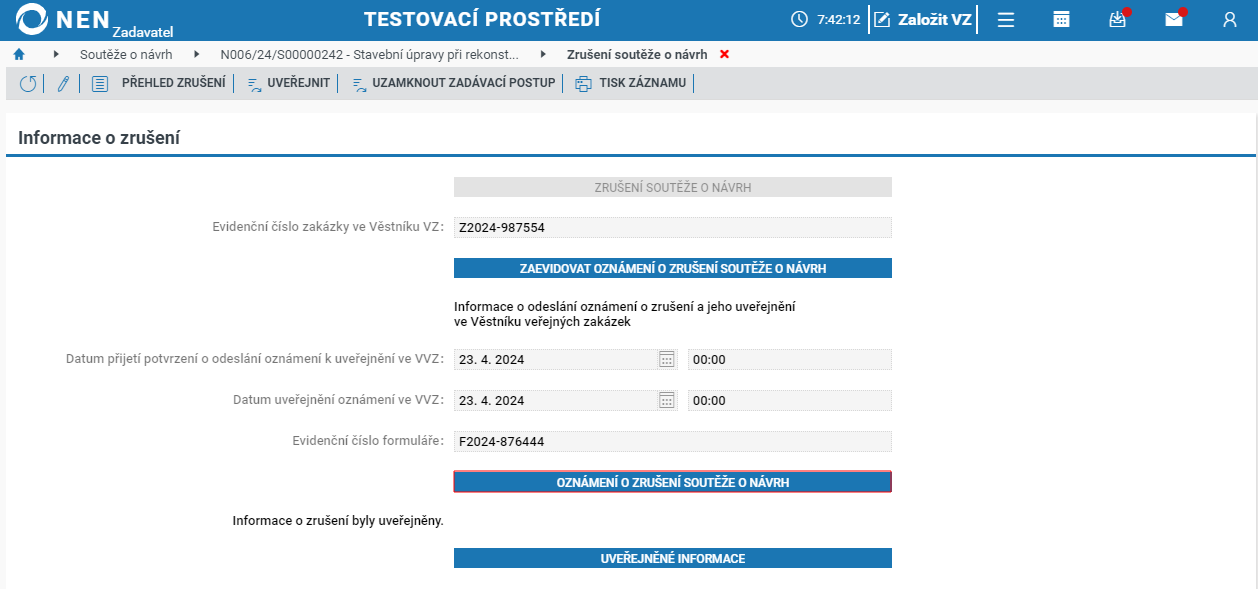Click Založit VZ button
The width and height of the screenshot is (1258, 589).
[923, 19]
